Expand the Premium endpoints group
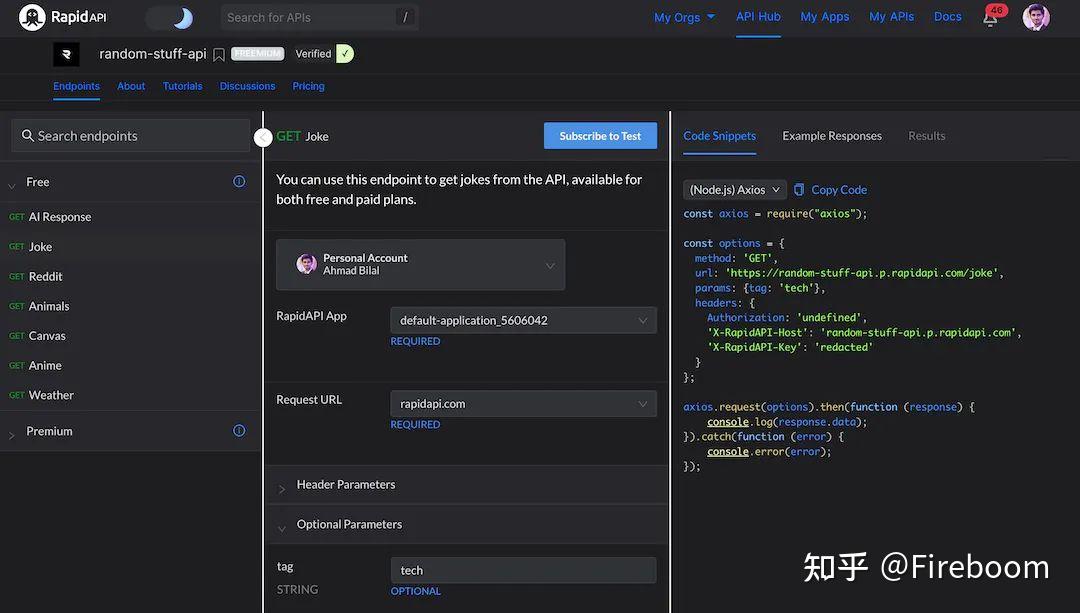The width and height of the screenshot is (1080, 613). (12, 435)
